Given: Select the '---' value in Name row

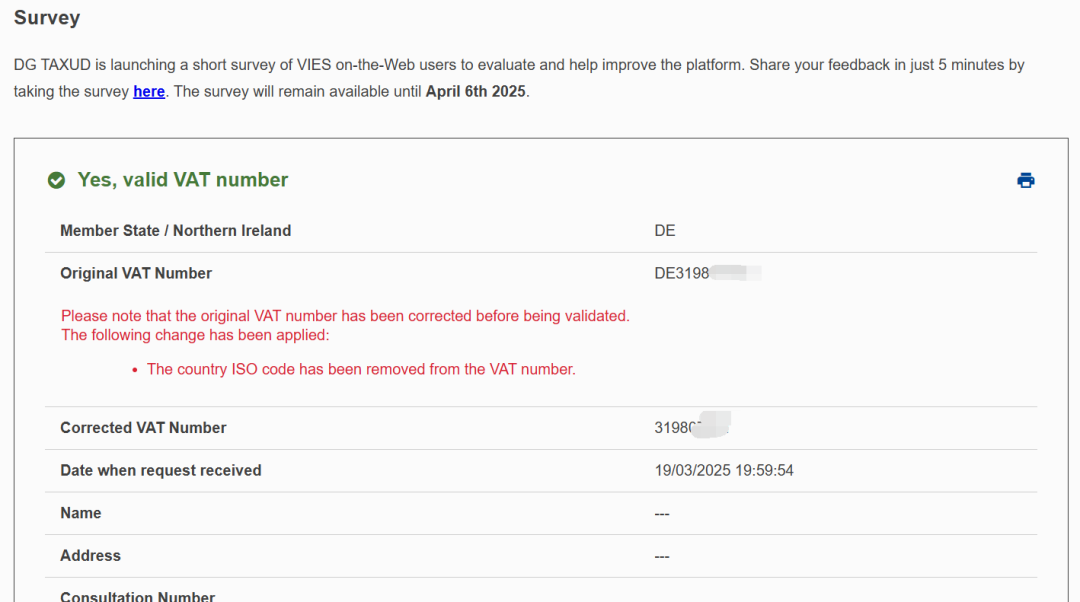Looking at the screenshot, I should coord(662,514).
